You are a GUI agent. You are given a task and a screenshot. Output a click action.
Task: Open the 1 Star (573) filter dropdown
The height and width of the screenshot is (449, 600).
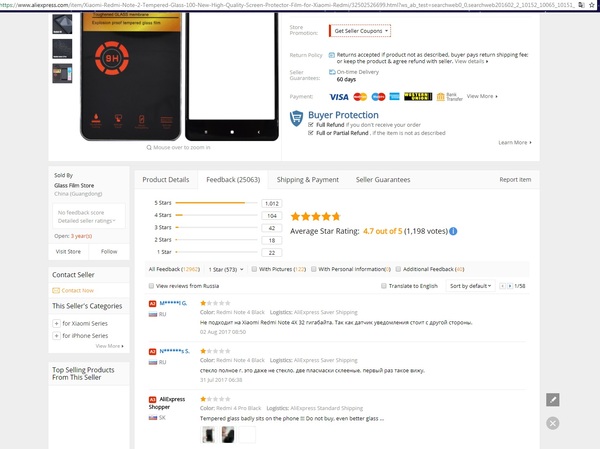(x=226, y=269)
